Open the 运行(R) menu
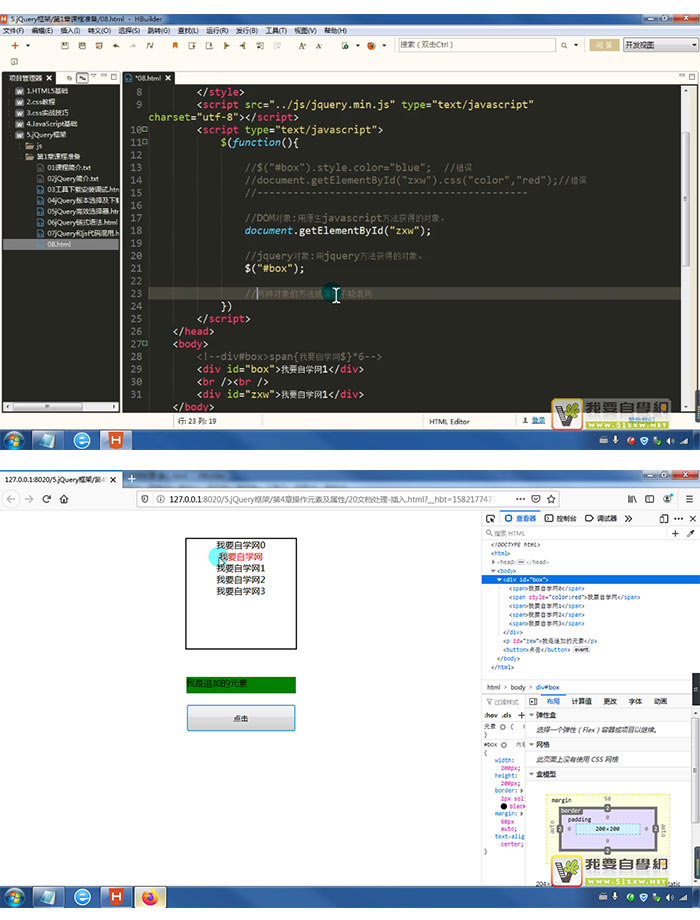The height and width of the screenshot is (920, 700). (217, 31)
